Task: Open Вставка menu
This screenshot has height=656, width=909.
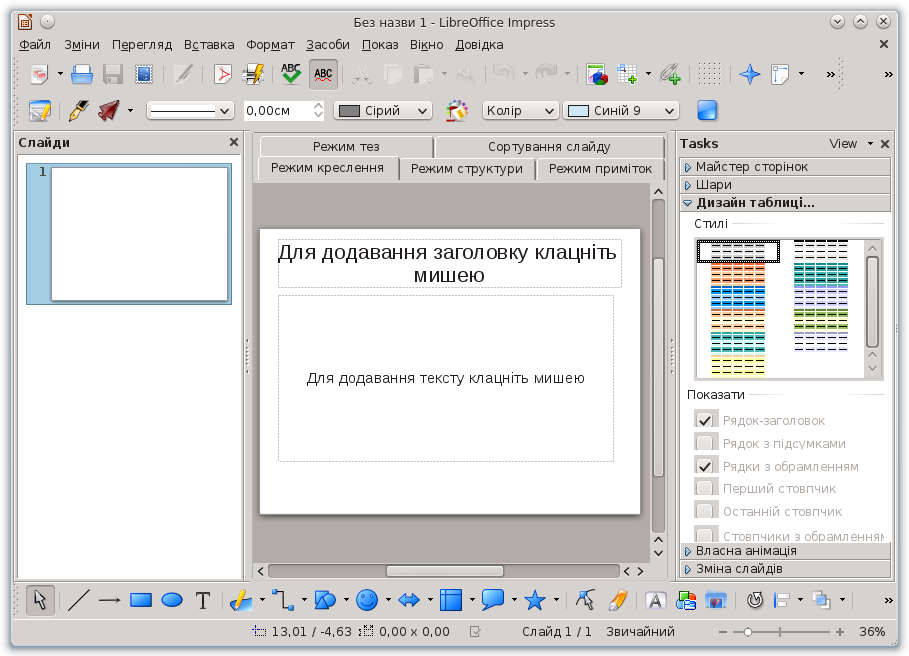Action: click(x=209, y=45)
